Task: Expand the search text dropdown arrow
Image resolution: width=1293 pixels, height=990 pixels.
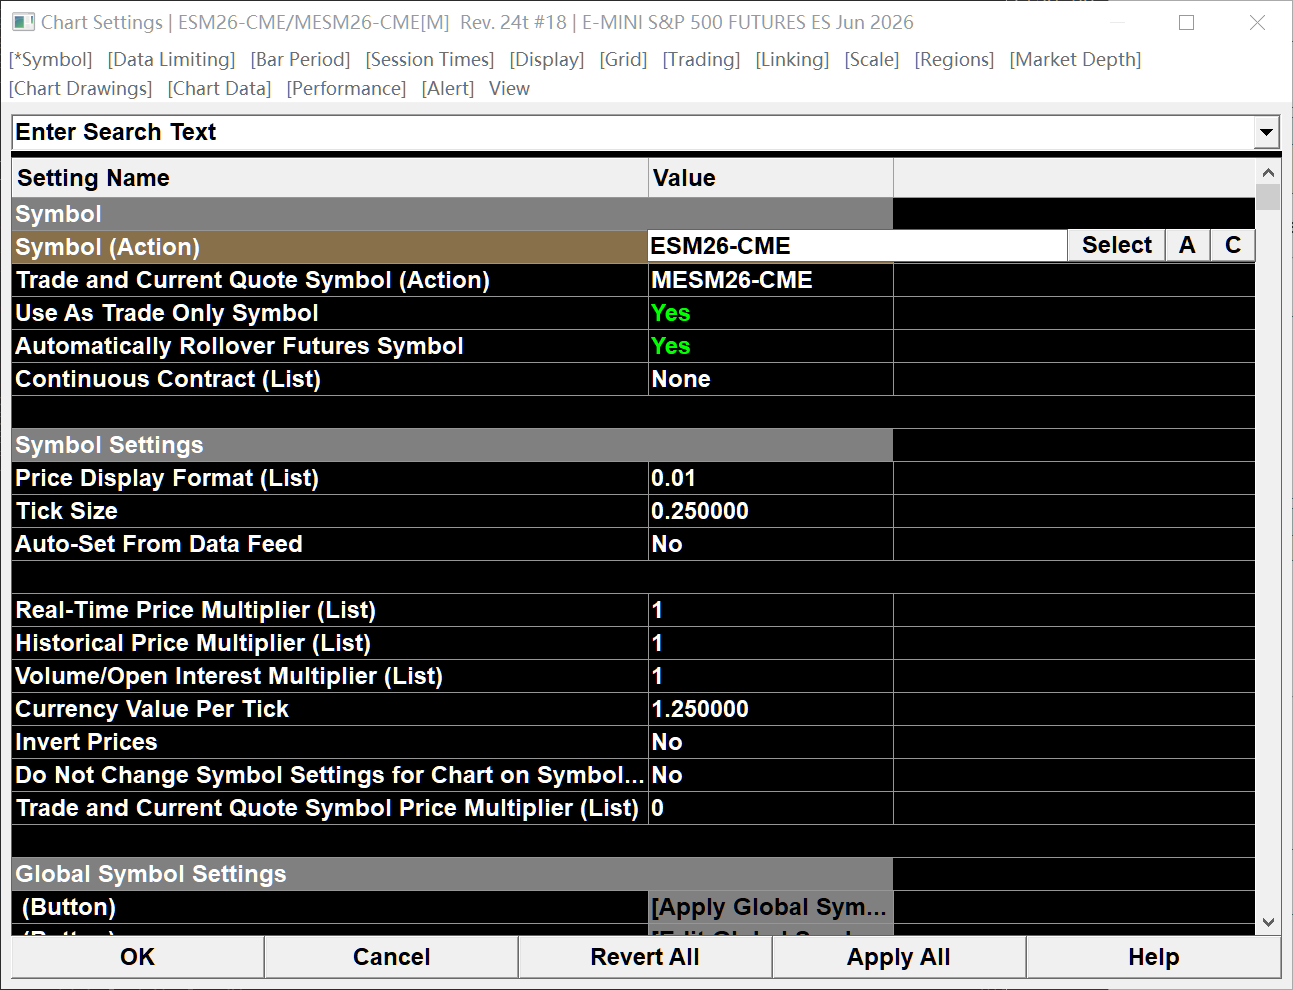Action: pos(1267,132)
